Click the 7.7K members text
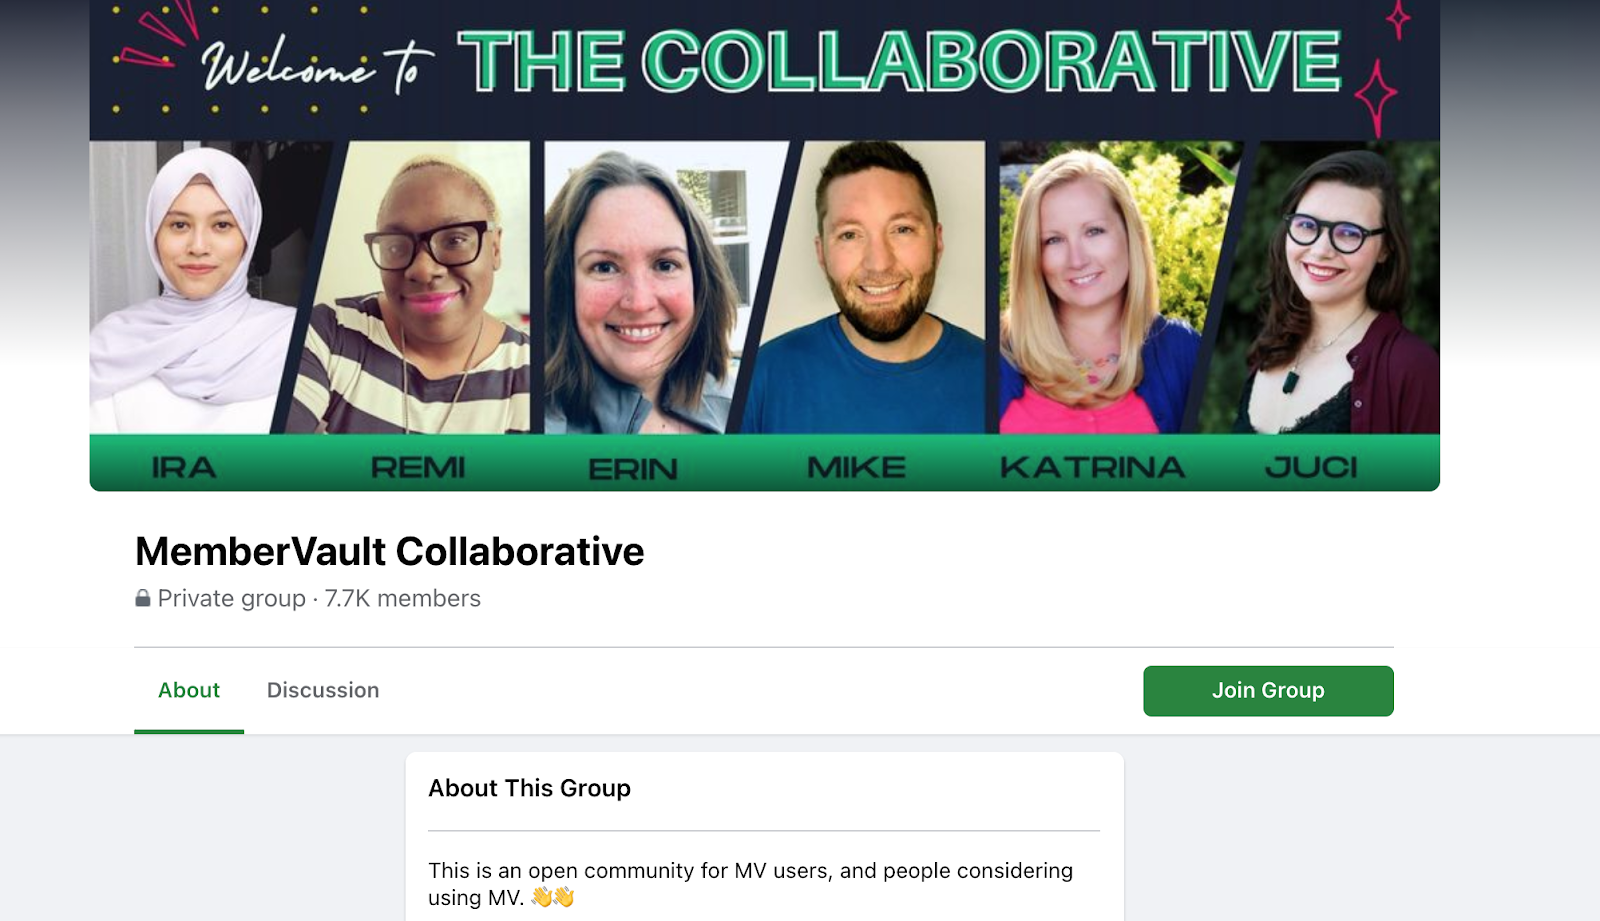This screenshot has width=1600, height=921. (x=403, y=598)
